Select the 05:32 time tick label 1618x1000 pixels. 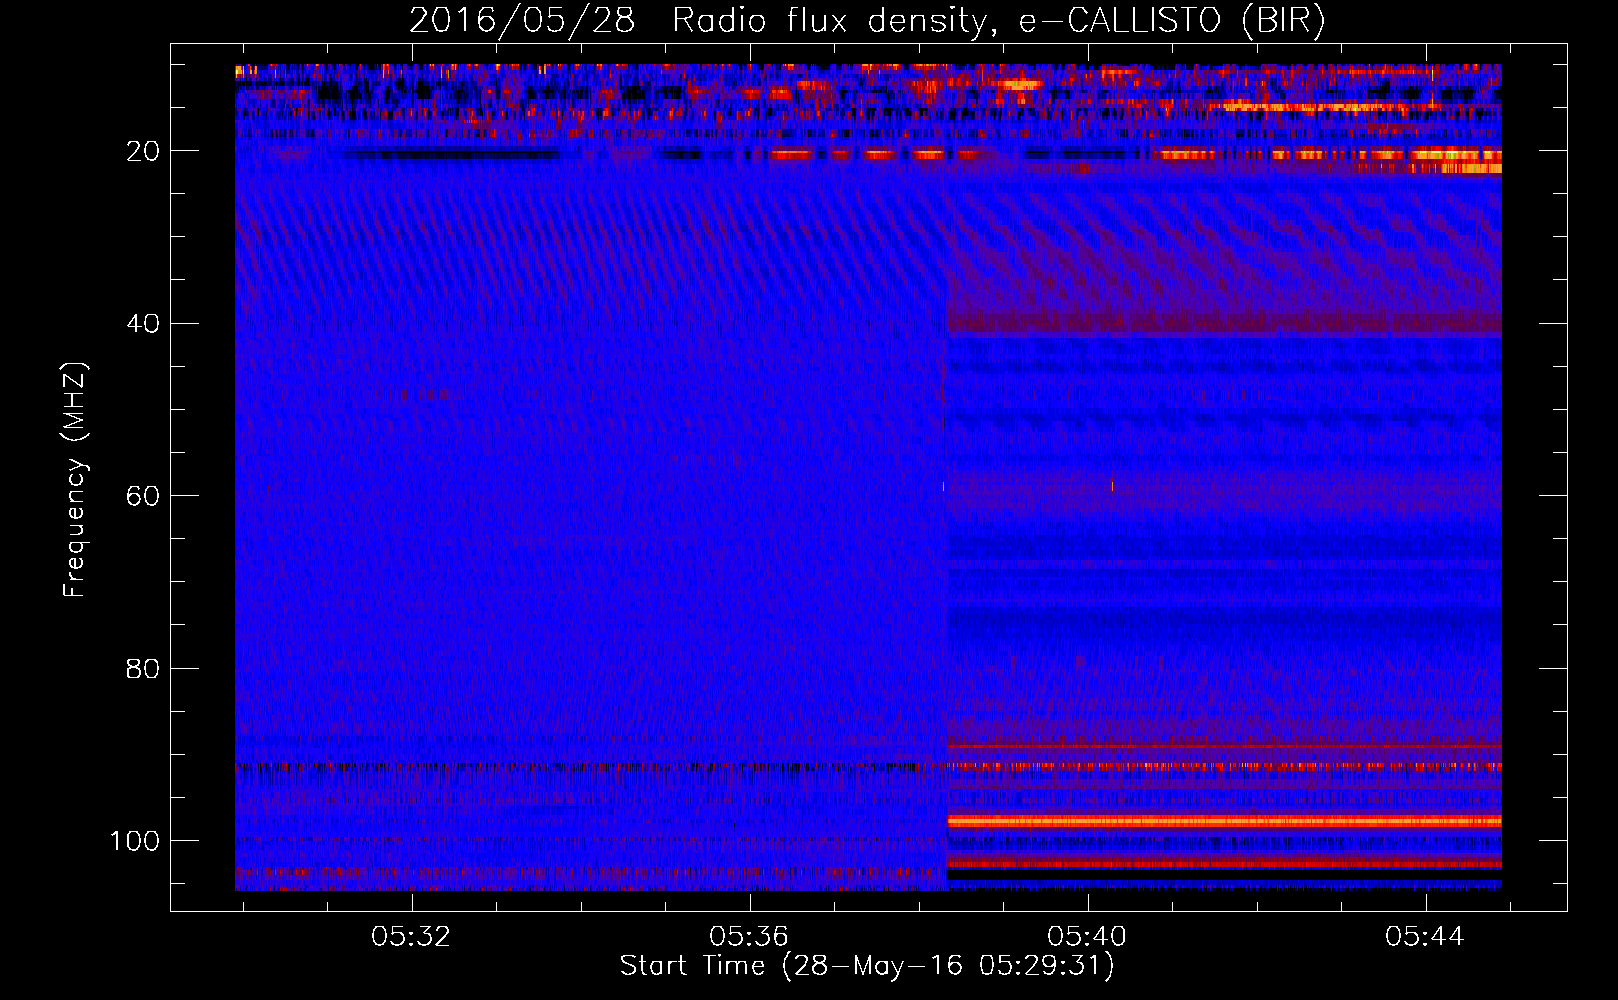411,937
